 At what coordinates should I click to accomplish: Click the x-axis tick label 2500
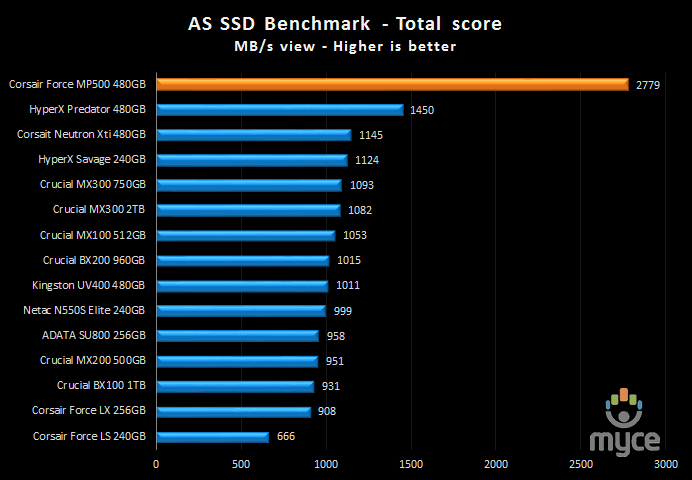[x=581, y=464]
